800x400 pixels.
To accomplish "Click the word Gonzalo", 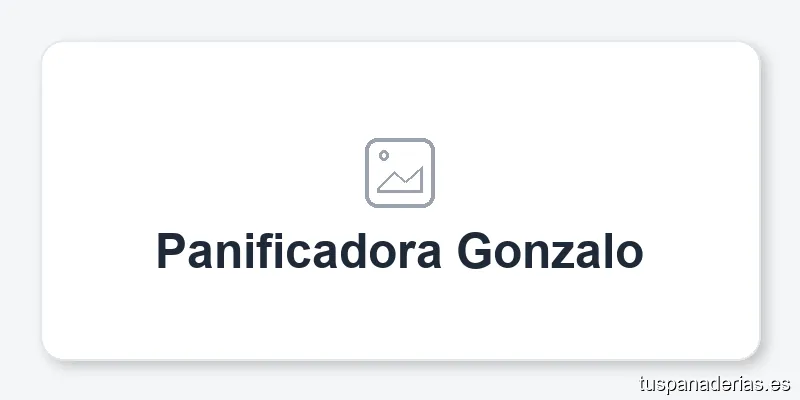I will click(551, 251).
